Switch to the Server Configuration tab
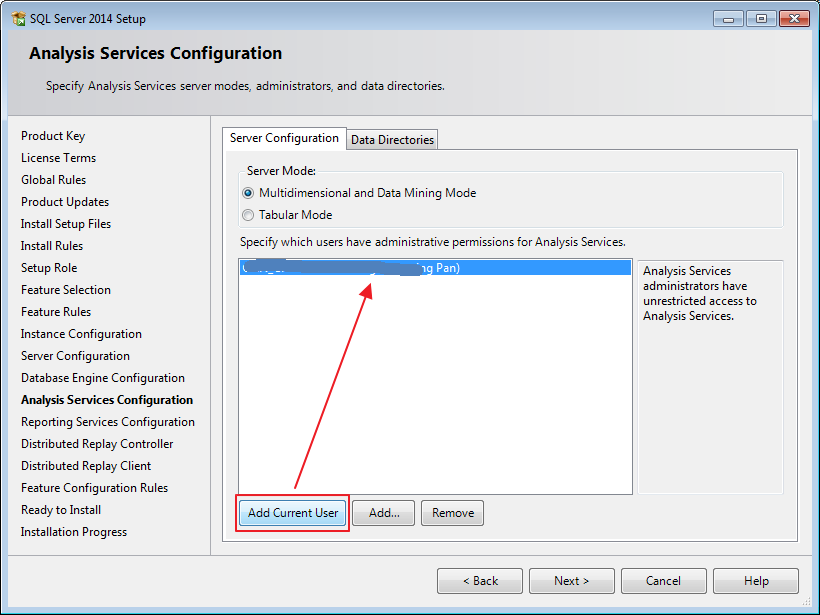This screenshot has height=615, width=820. 284,138
